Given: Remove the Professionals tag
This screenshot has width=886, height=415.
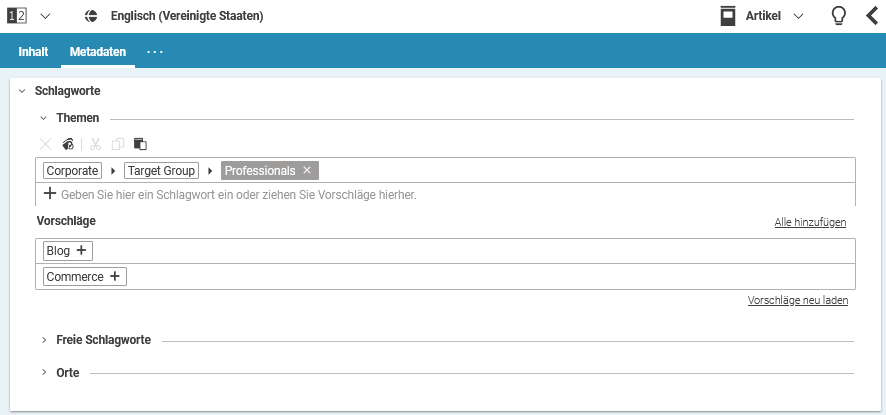Looking at the screenshot, I should pyautogui.click(x=307, y=171).
